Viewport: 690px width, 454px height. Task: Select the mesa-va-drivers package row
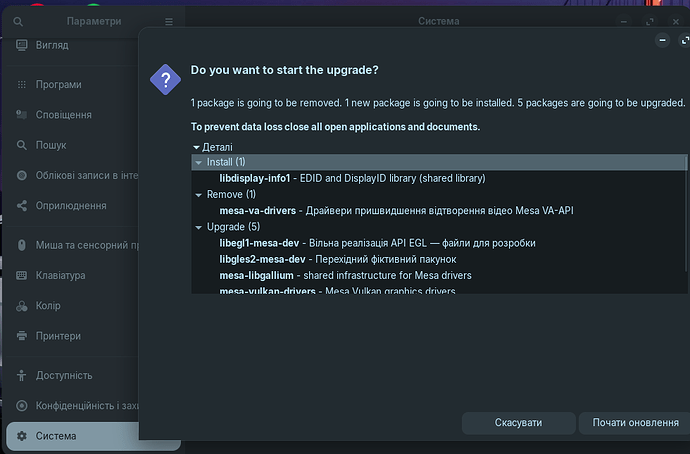(396, 210)
